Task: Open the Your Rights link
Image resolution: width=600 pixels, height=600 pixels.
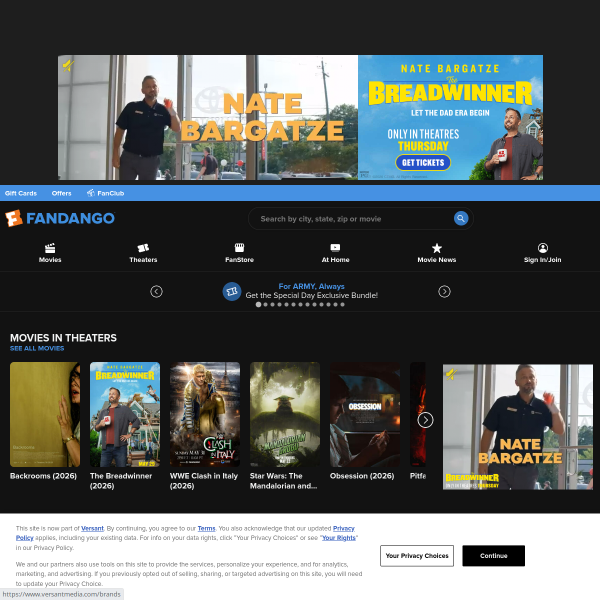Action: 339,538
